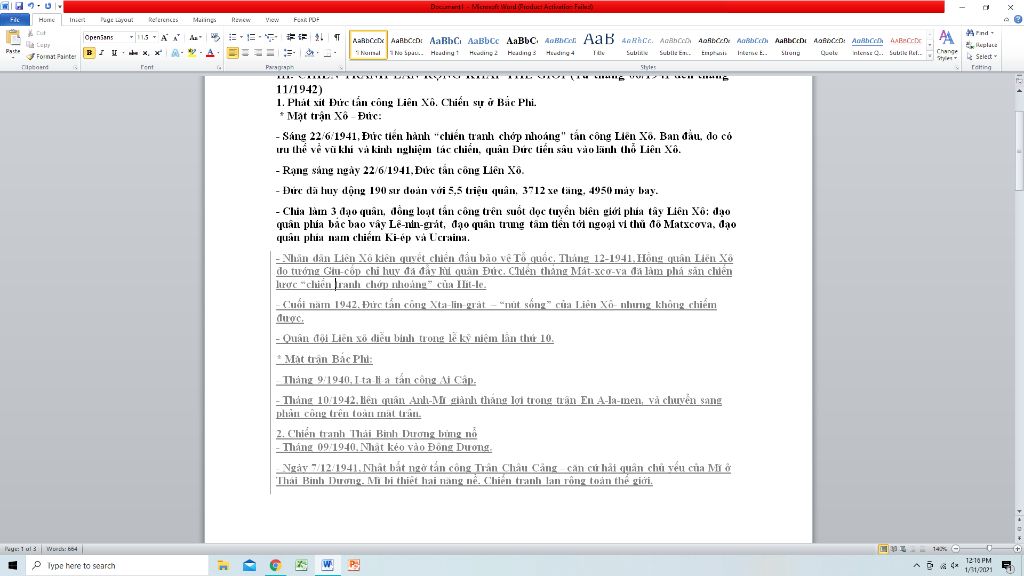Click the Format Painter tool
1024x576 pixels.
click(52, 56)
